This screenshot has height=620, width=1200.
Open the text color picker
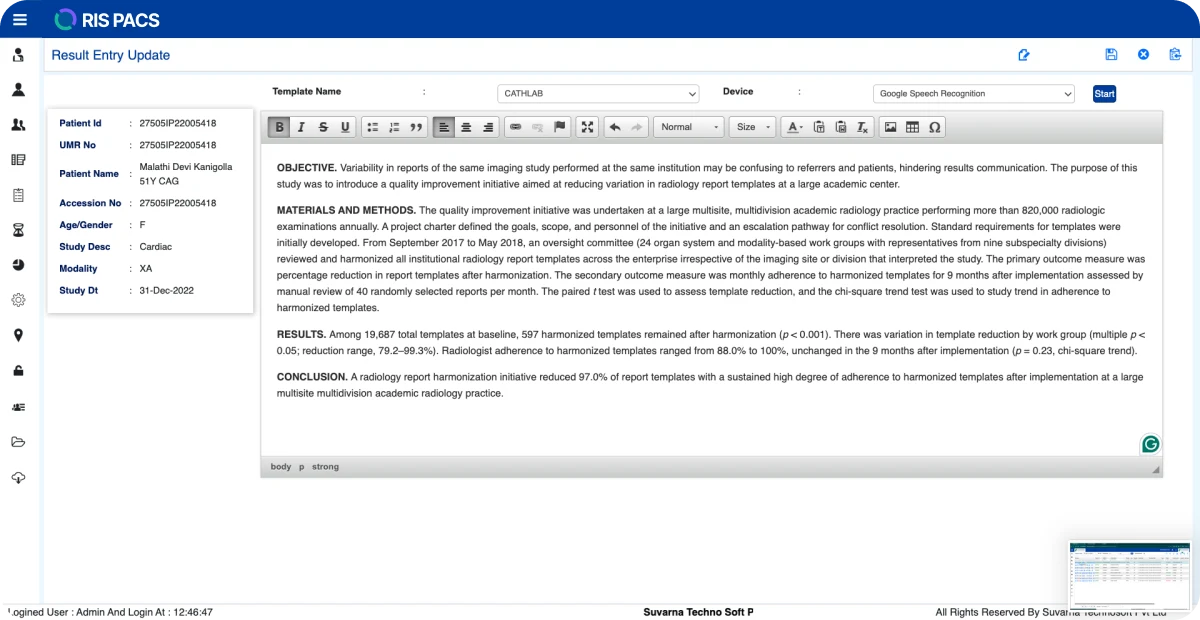795,127
